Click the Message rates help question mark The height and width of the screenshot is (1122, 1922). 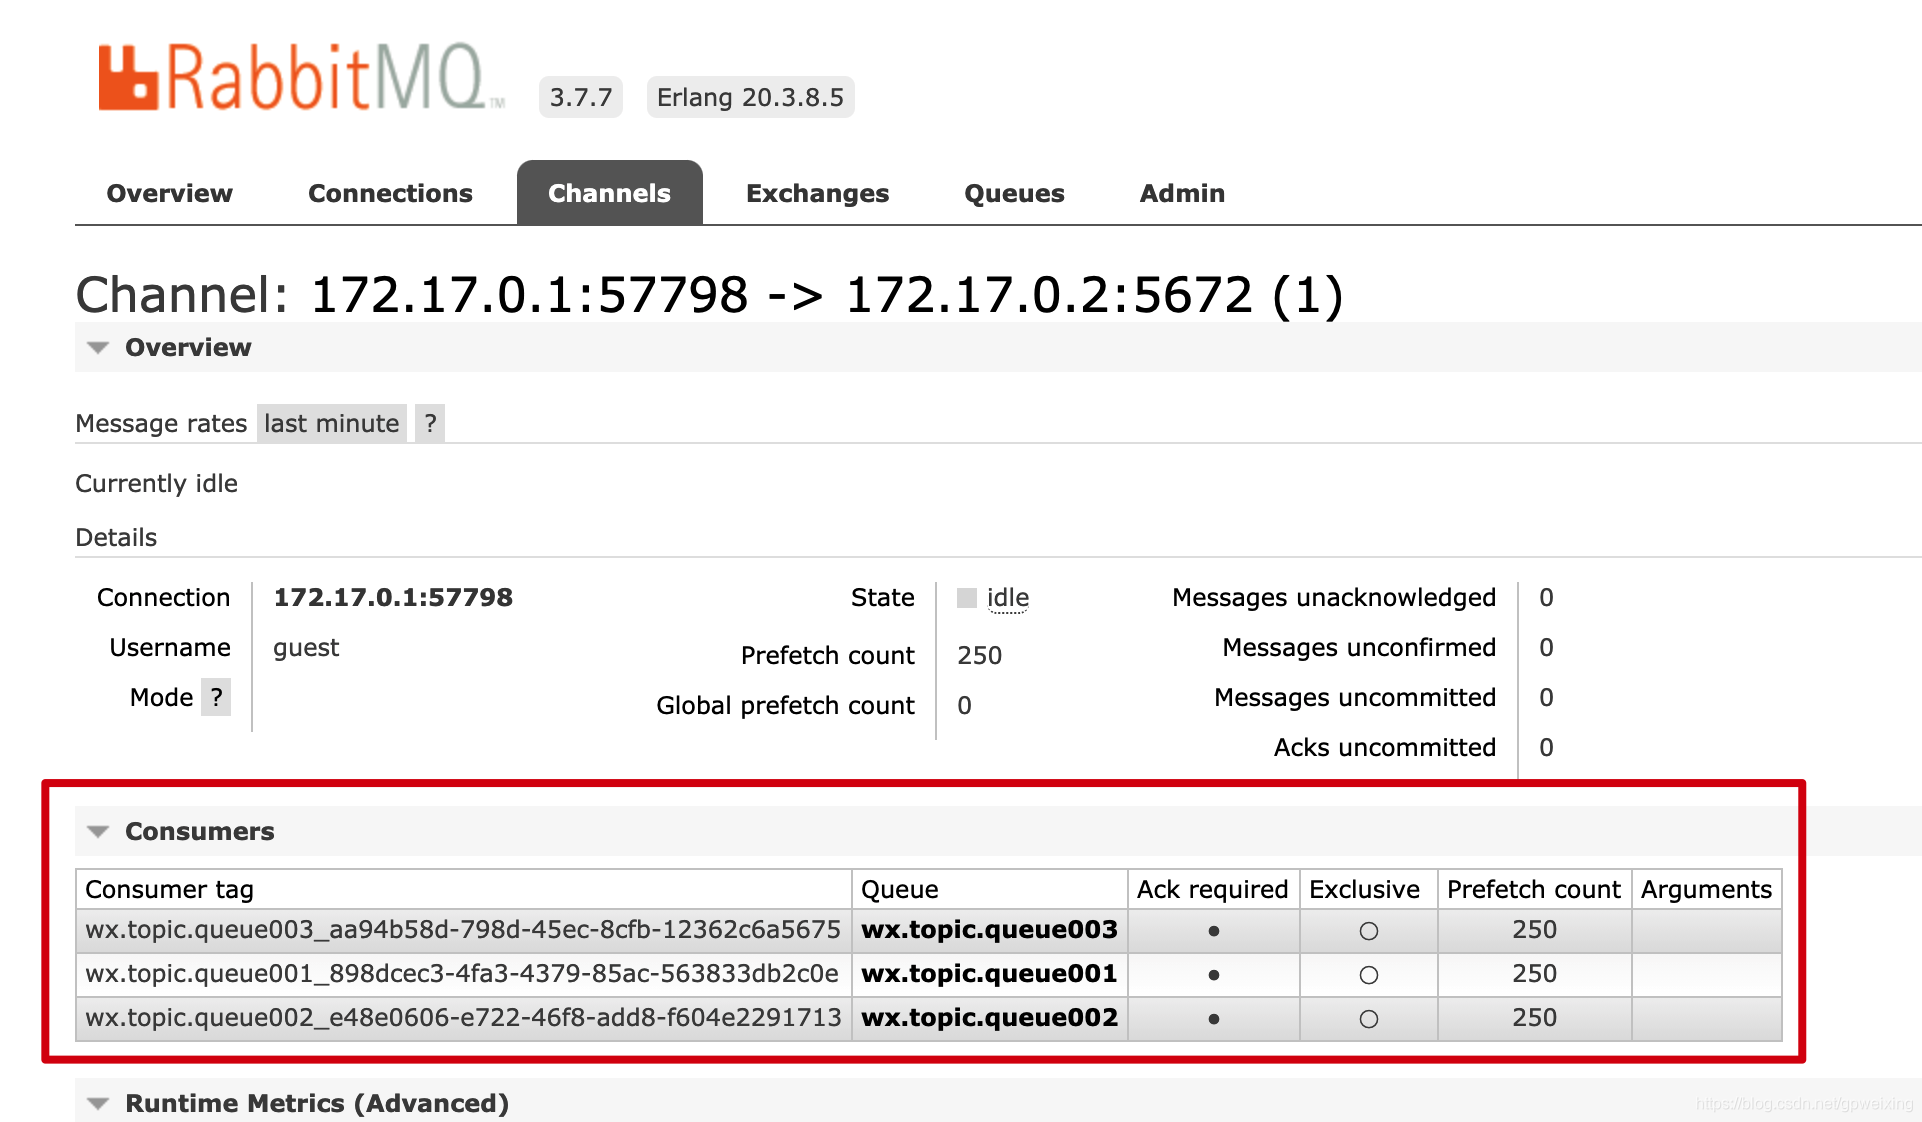[430, 423]
